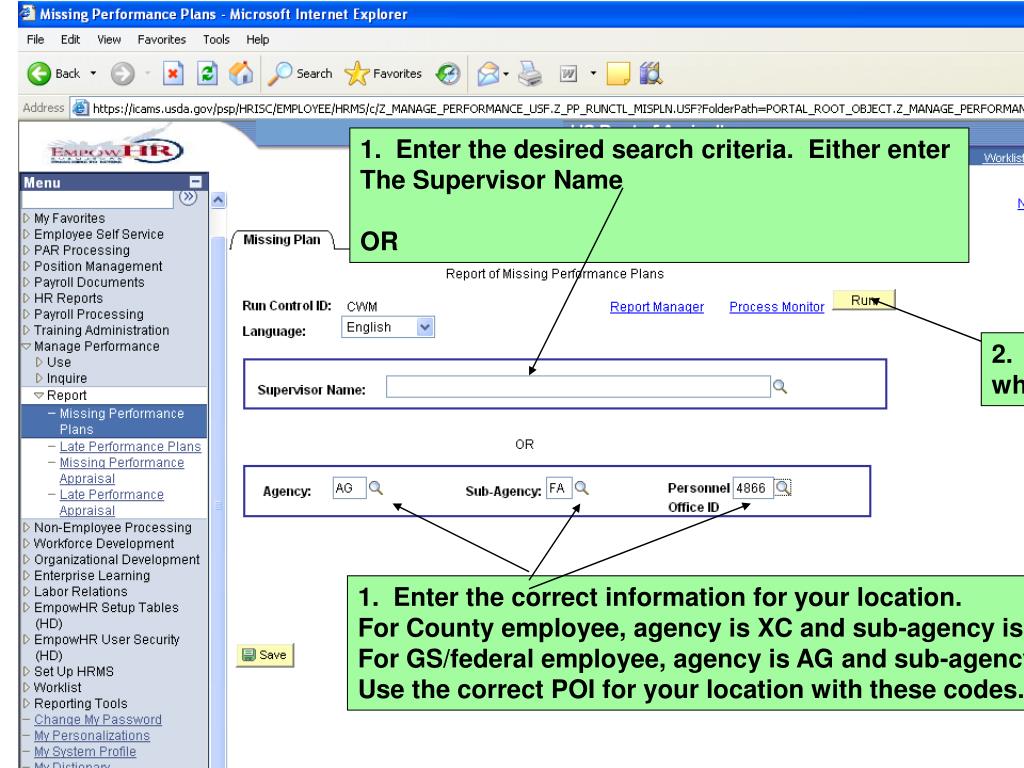This screenshot has width=1024, height=768.
Task: Expand PAR Processing
Action: coord(82,250)
